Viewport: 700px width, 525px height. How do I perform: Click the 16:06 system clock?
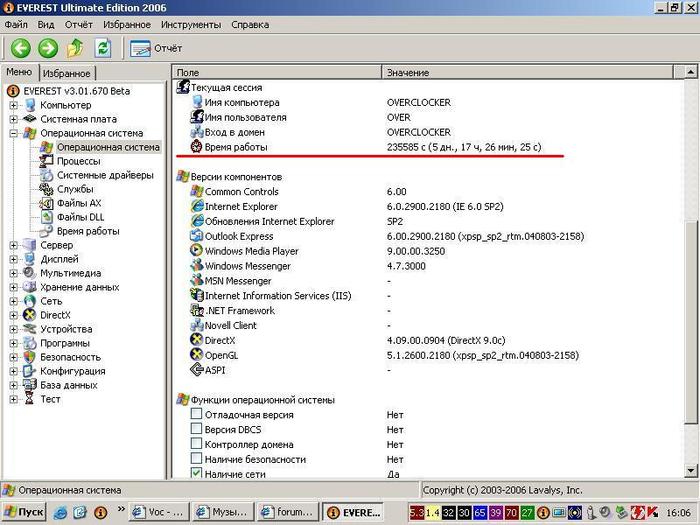click(679, 512)
